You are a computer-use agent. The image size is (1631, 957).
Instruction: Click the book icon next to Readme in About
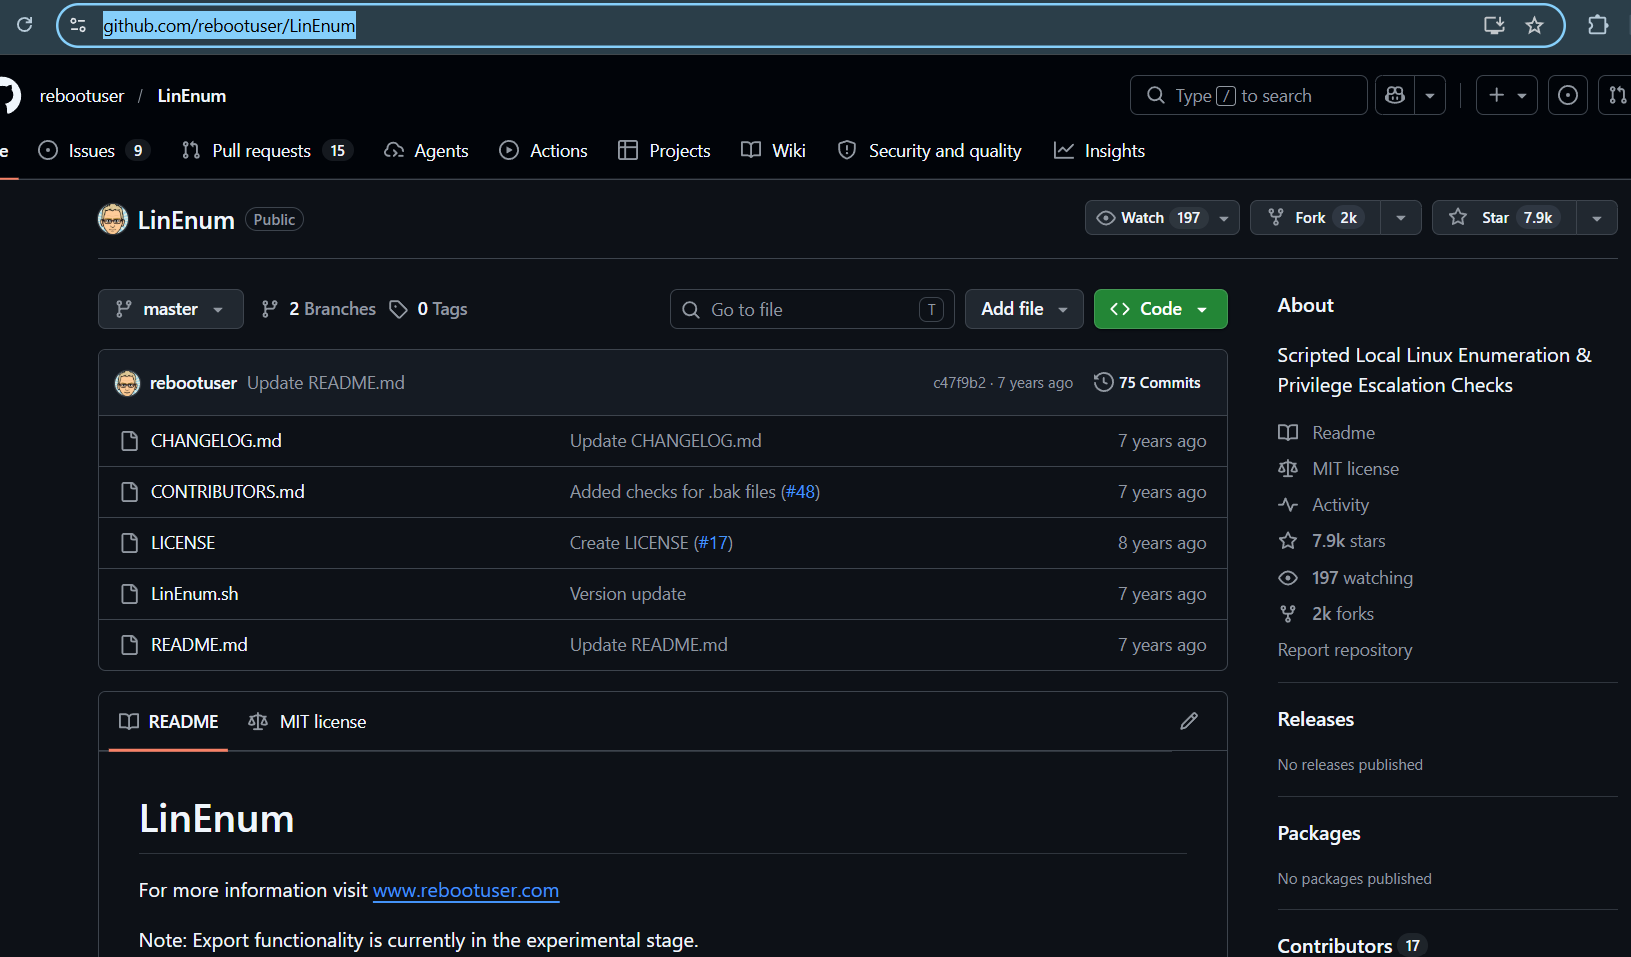1288,433
